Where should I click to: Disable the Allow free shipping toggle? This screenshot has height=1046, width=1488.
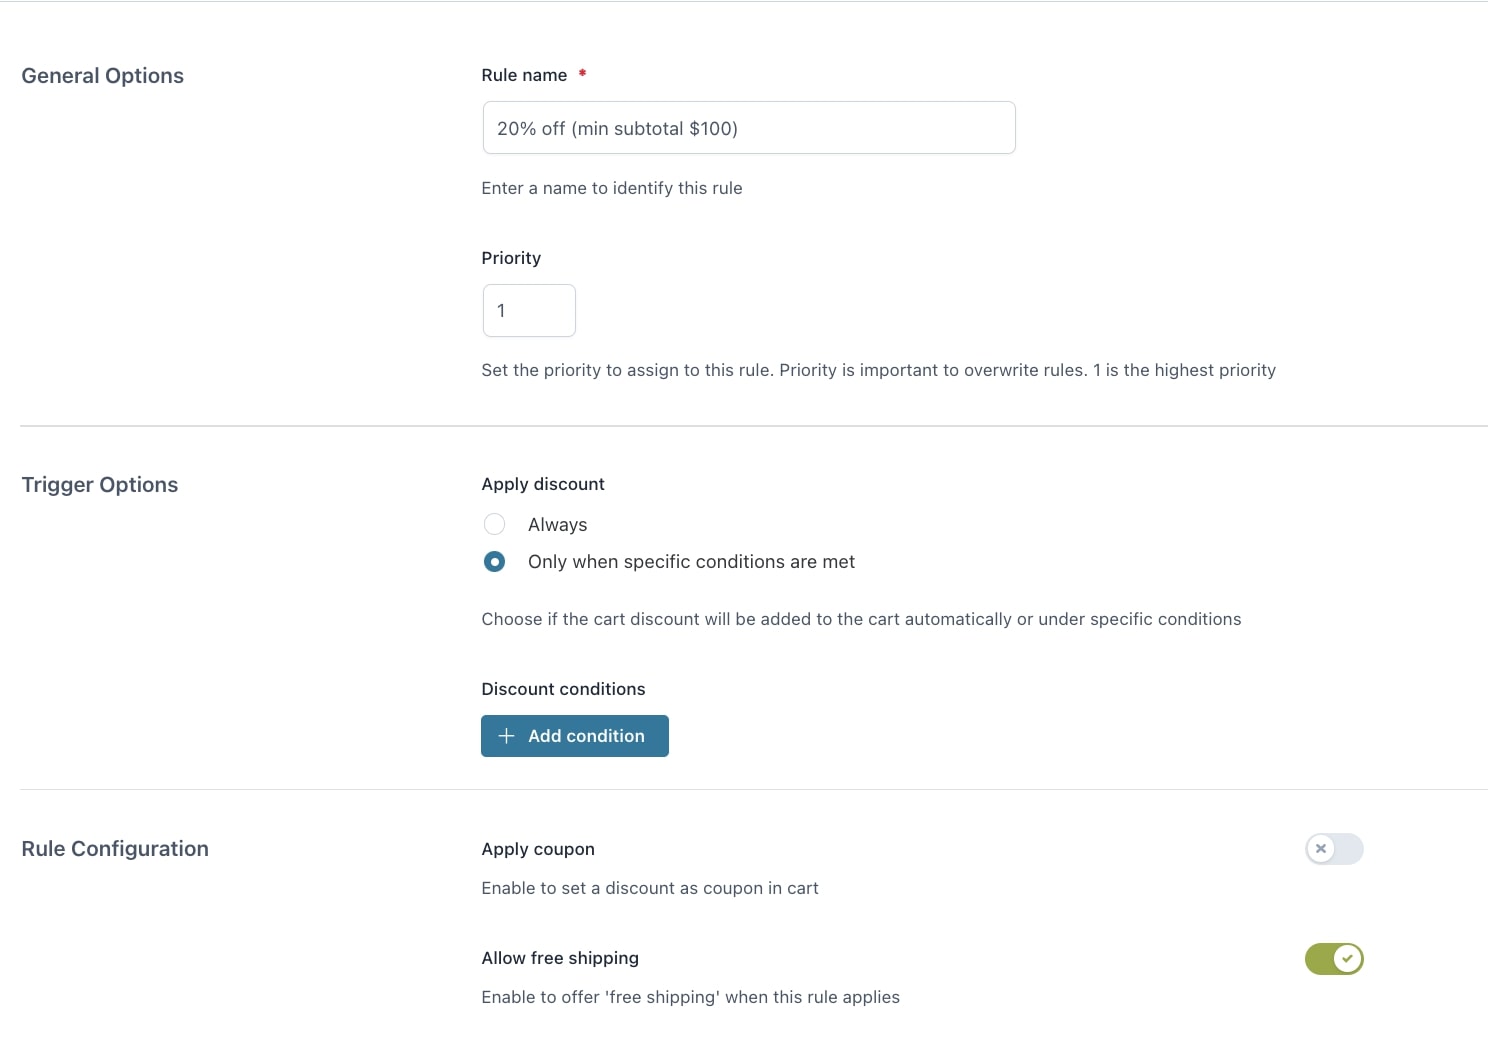point(1334,959)
